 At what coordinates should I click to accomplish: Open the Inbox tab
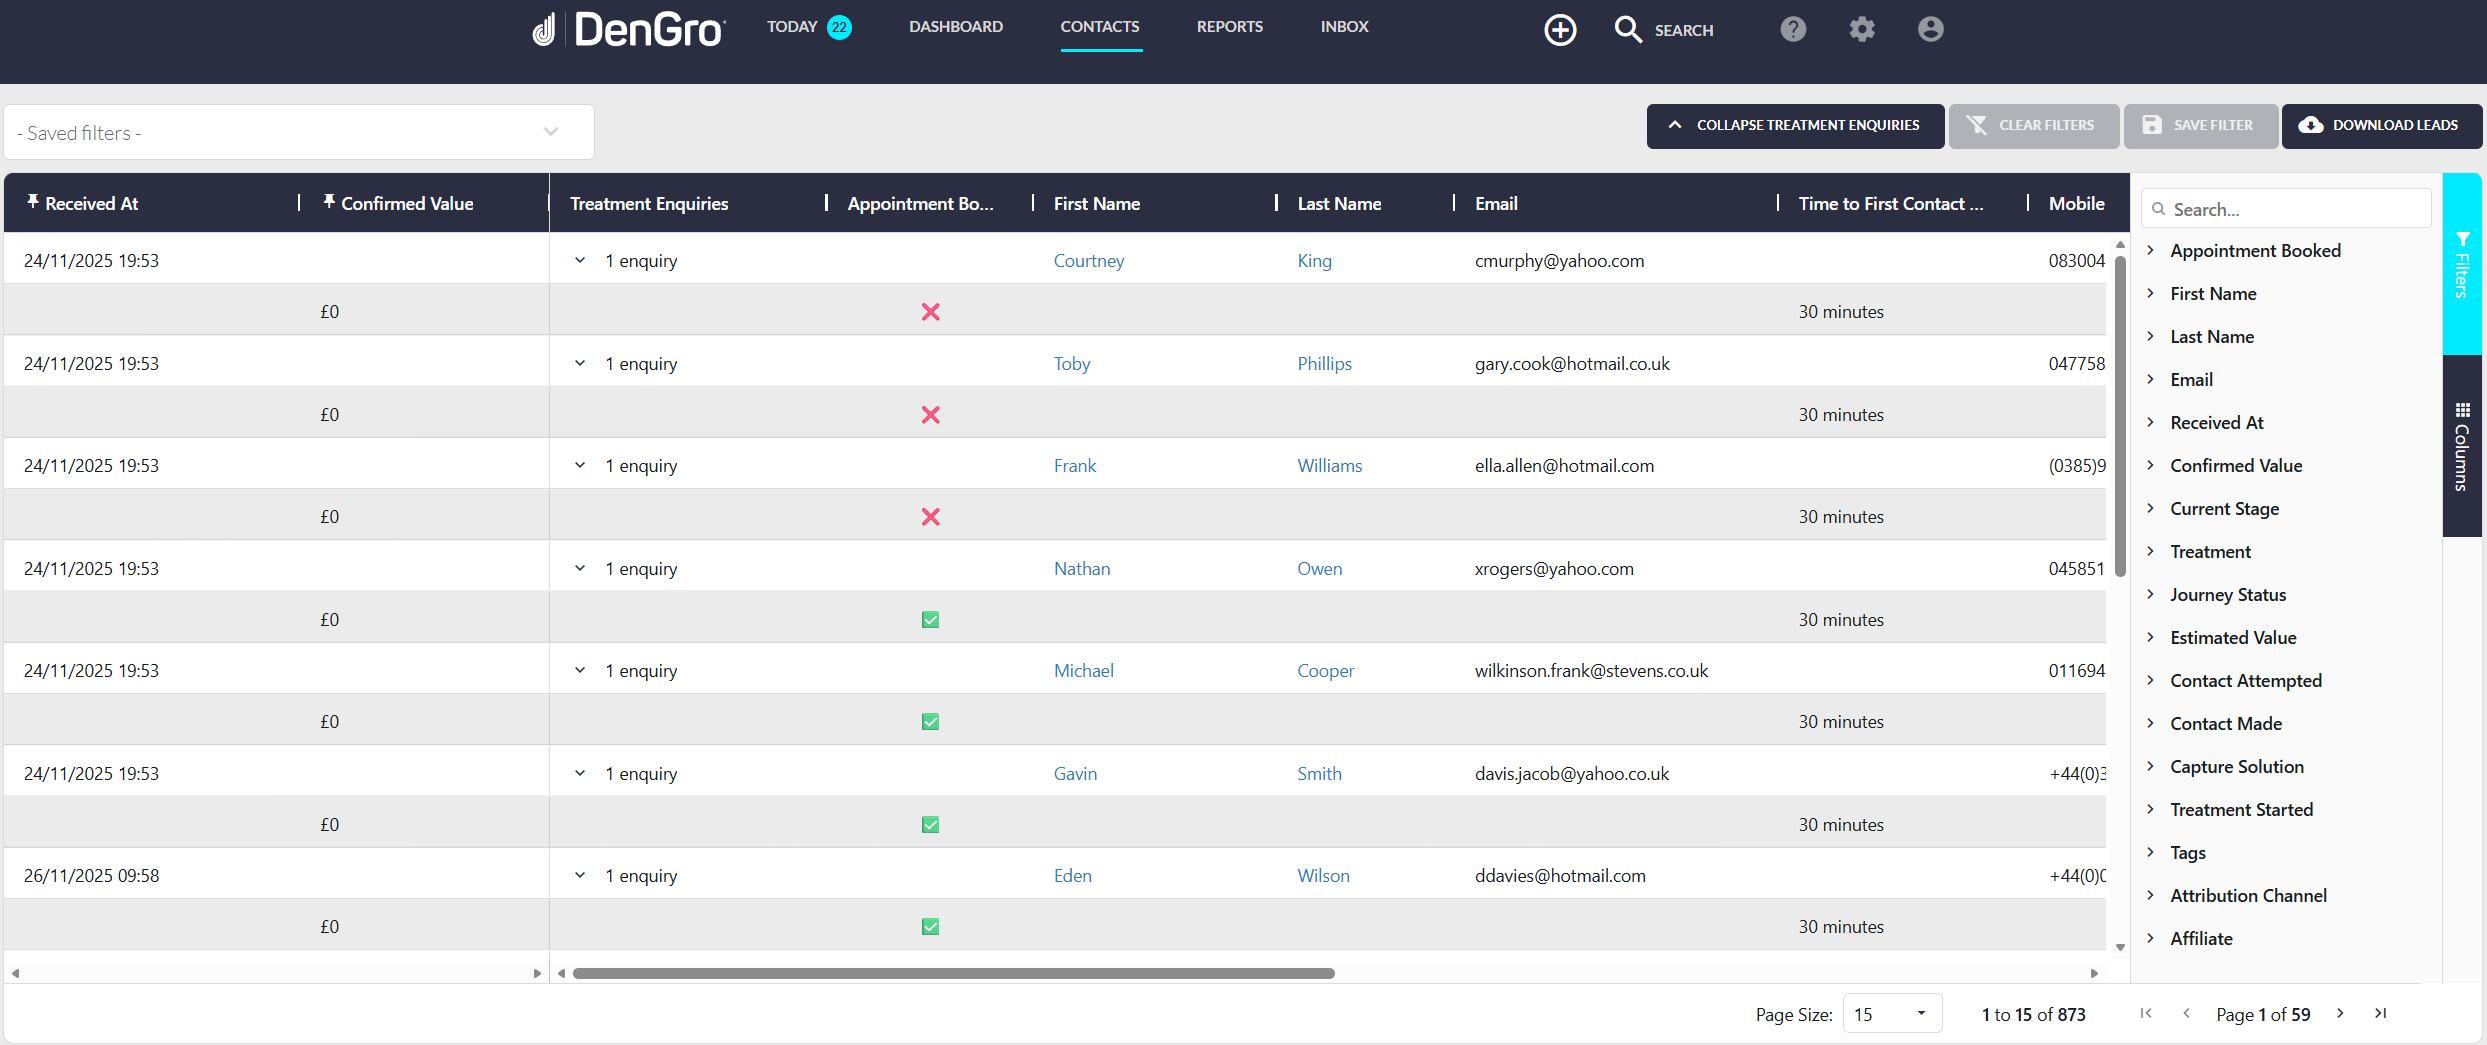[1344, 27]
